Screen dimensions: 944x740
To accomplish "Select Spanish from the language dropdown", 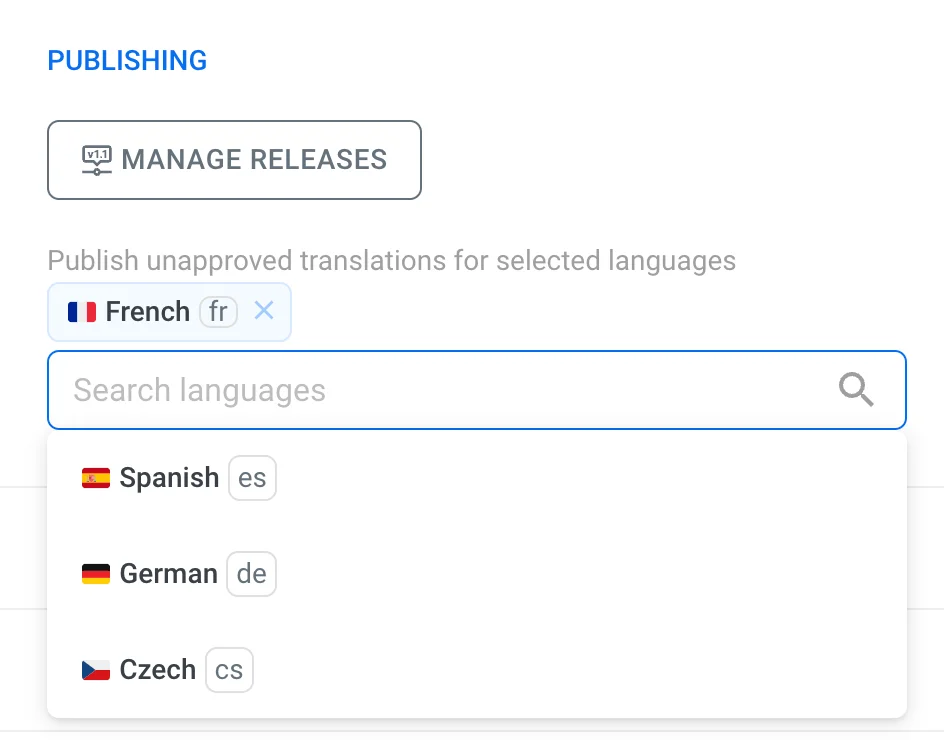I will 169,478.
